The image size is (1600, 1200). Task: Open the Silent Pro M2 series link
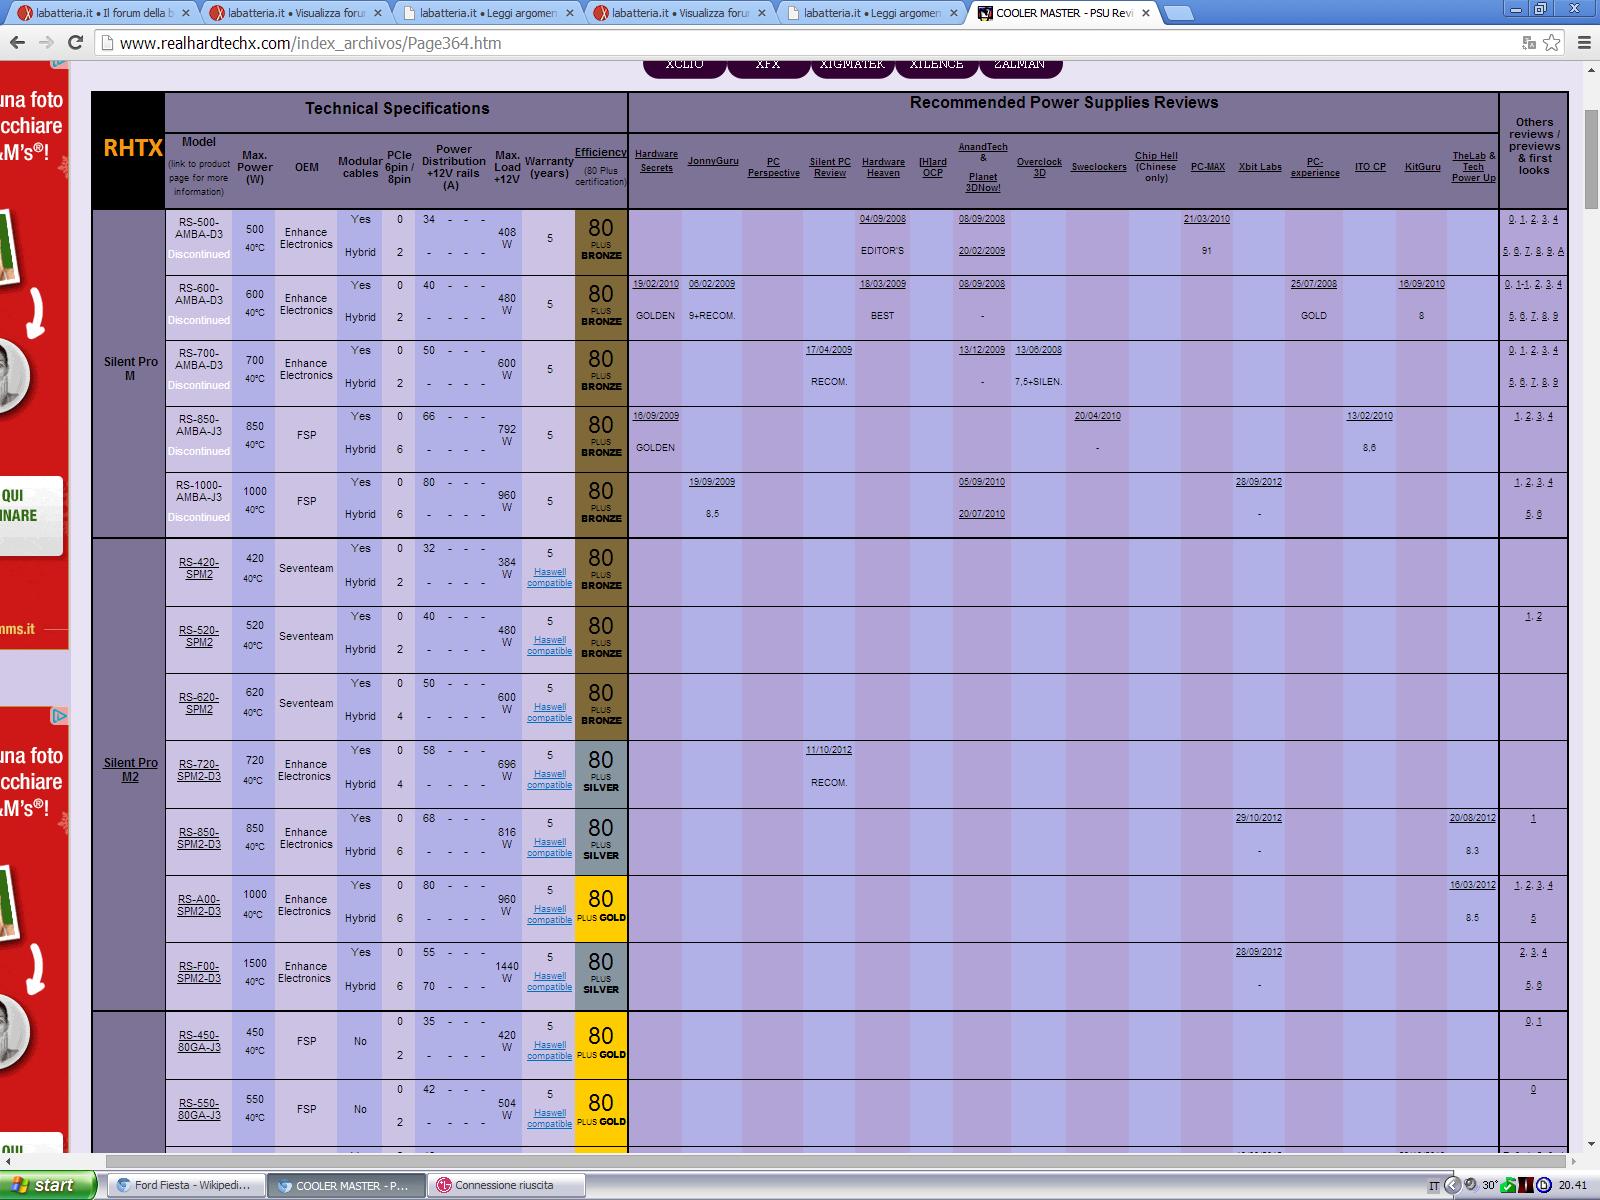tap(130, 769)
